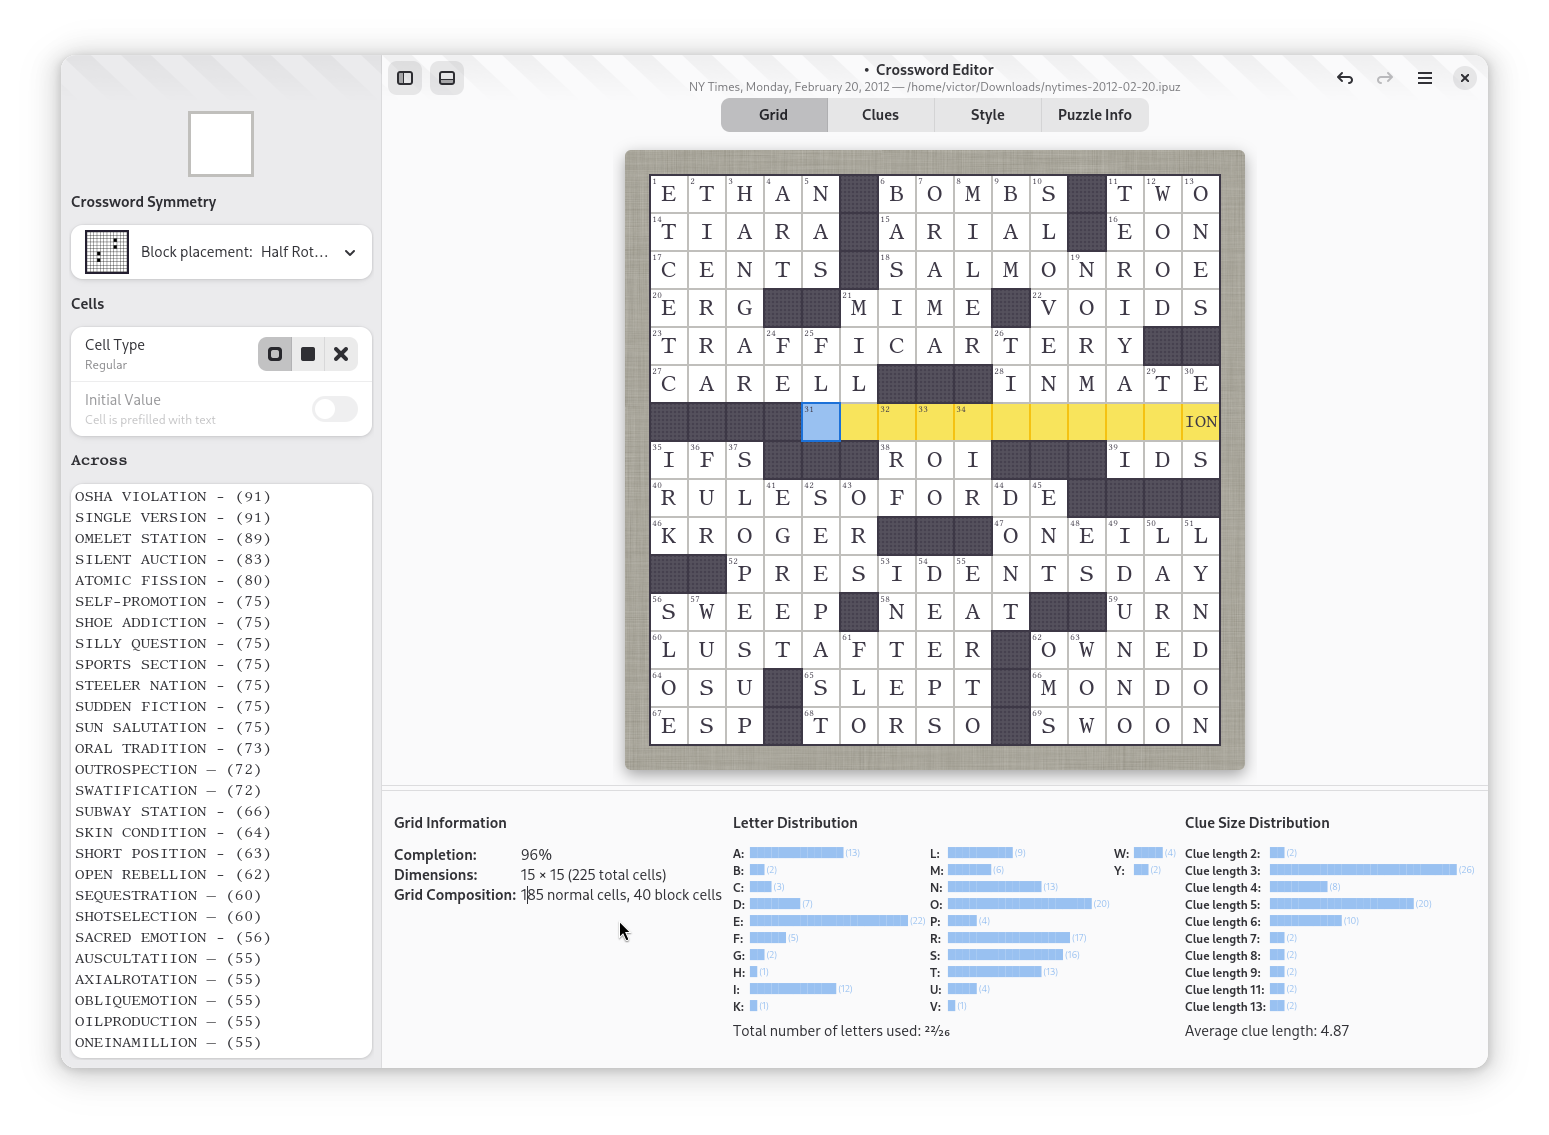Click the dropdown chevron next to Half Rot

tap(350, 253)
